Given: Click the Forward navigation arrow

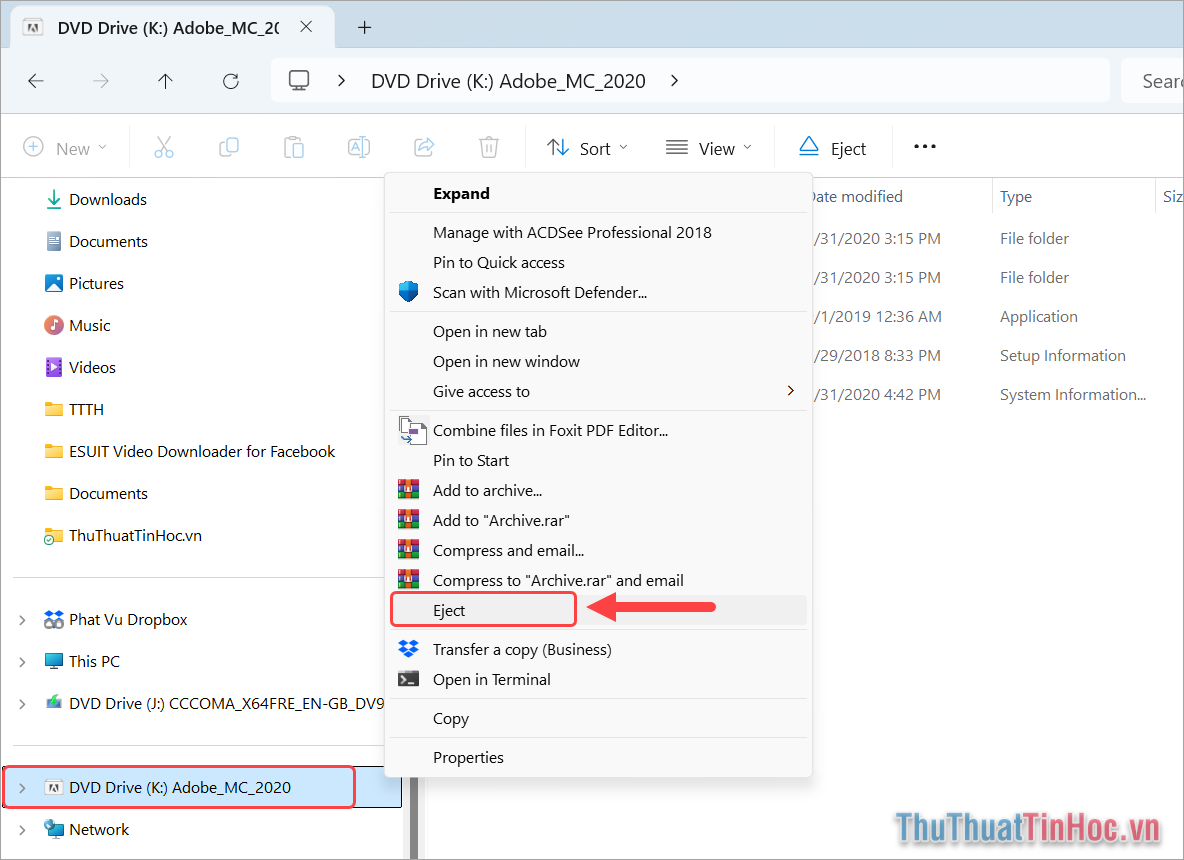Looking at the screenshot, I should [100, 81].
